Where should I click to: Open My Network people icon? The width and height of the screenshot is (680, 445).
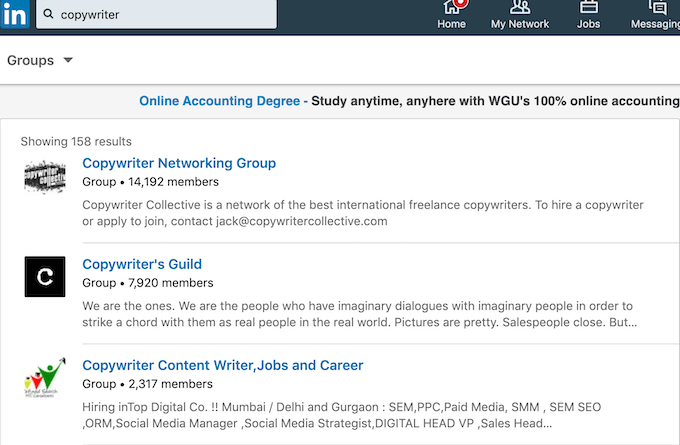click(x=520, y=7)
